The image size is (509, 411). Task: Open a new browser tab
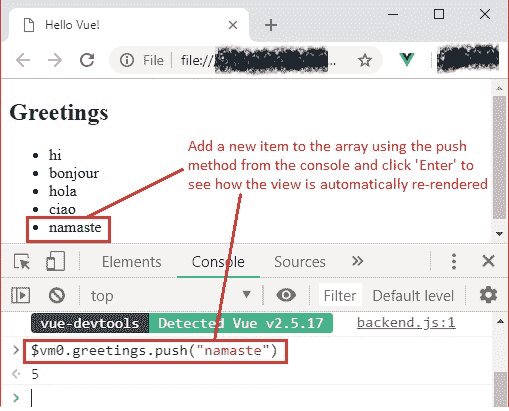[271, 25]
